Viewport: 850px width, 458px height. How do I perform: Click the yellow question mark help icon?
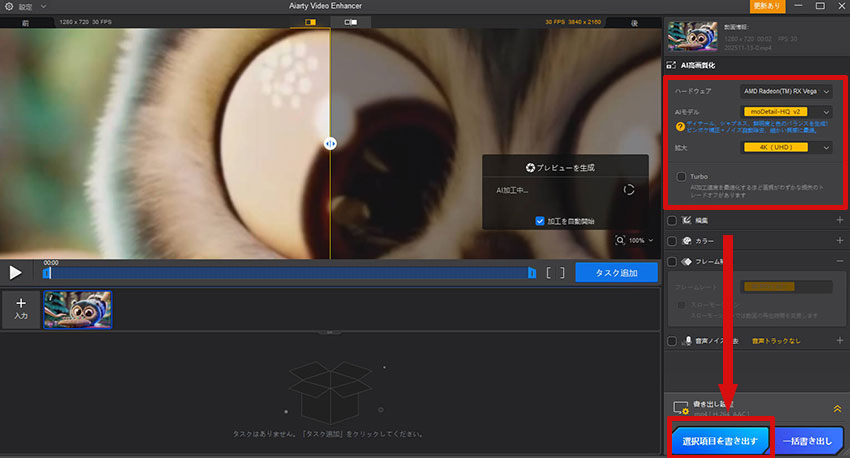(x=680, y=127)
